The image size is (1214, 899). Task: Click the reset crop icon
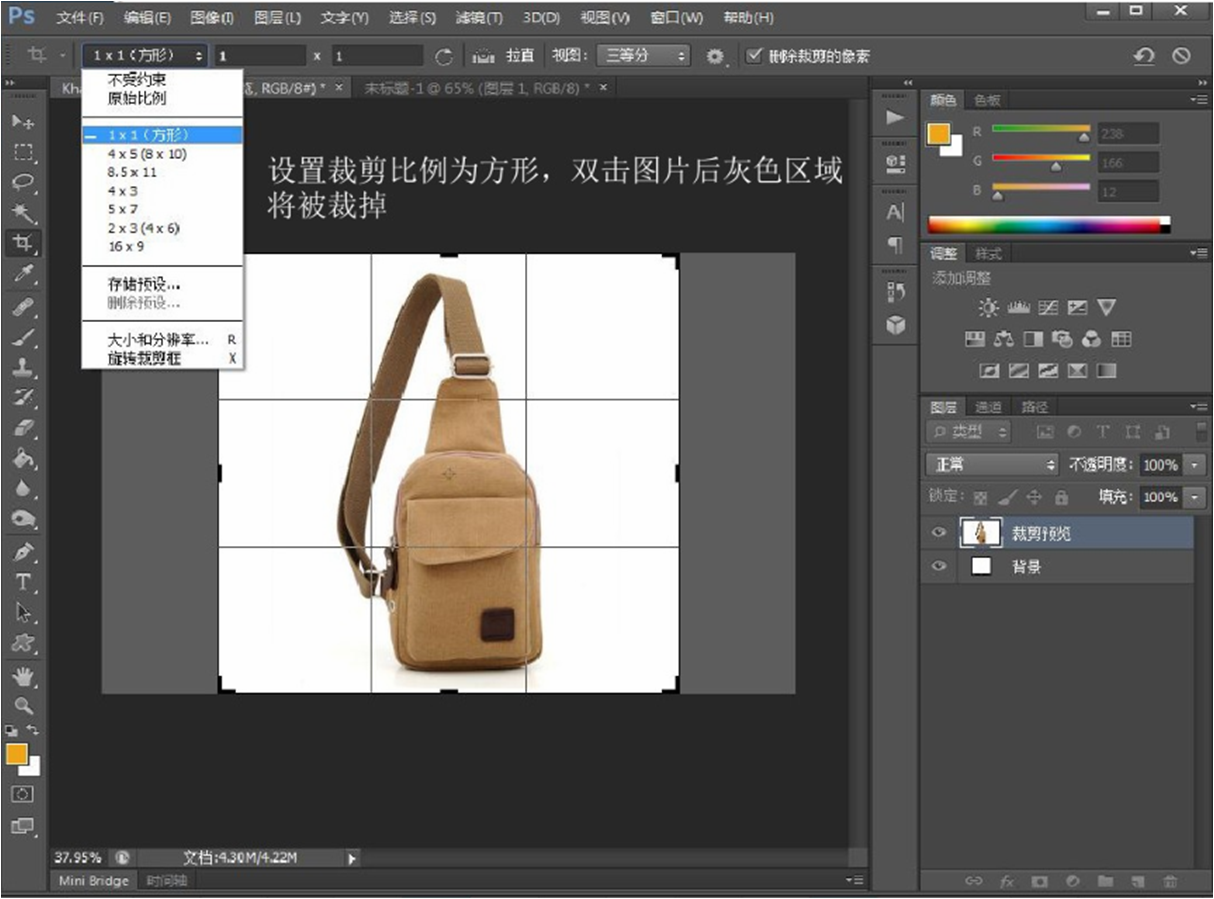coord(1144,56)
